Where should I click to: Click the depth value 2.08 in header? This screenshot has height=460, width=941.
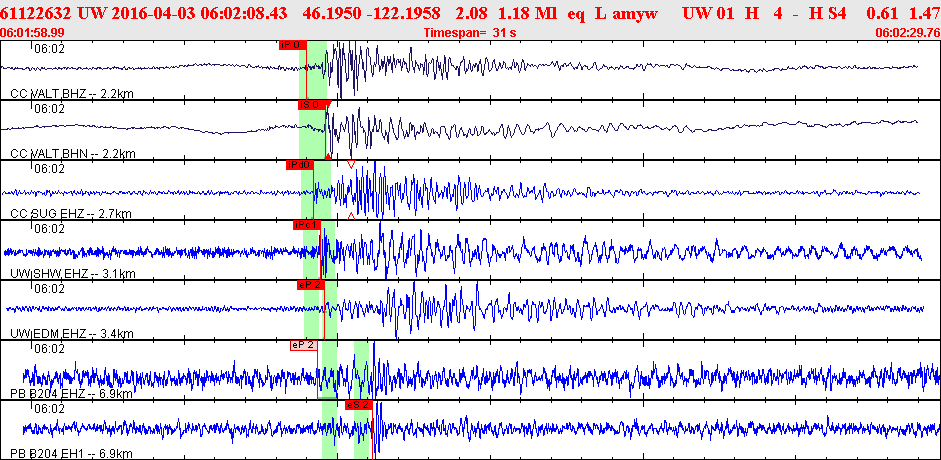pyautogui.click(x=471, y=13)
